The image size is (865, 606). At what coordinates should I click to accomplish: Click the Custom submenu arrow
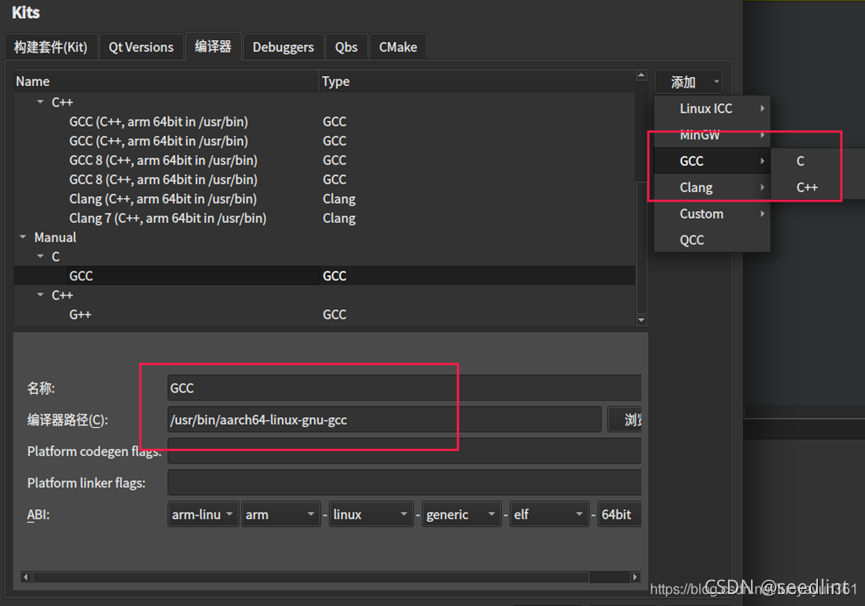click(x=762, y=214)
